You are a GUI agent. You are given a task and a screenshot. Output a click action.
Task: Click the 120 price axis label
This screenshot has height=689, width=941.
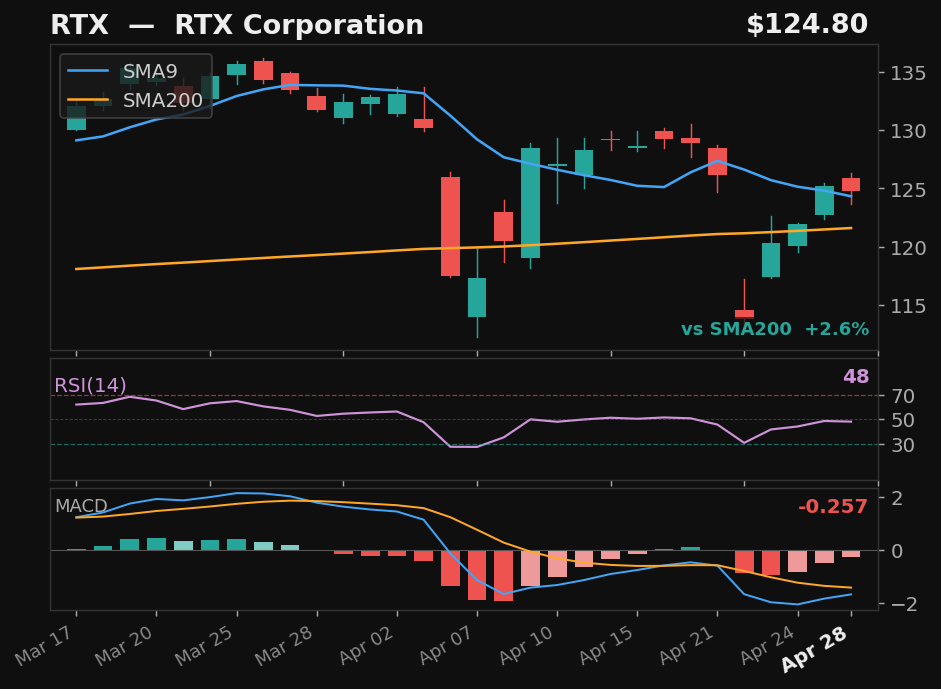(x=907, y=248)
